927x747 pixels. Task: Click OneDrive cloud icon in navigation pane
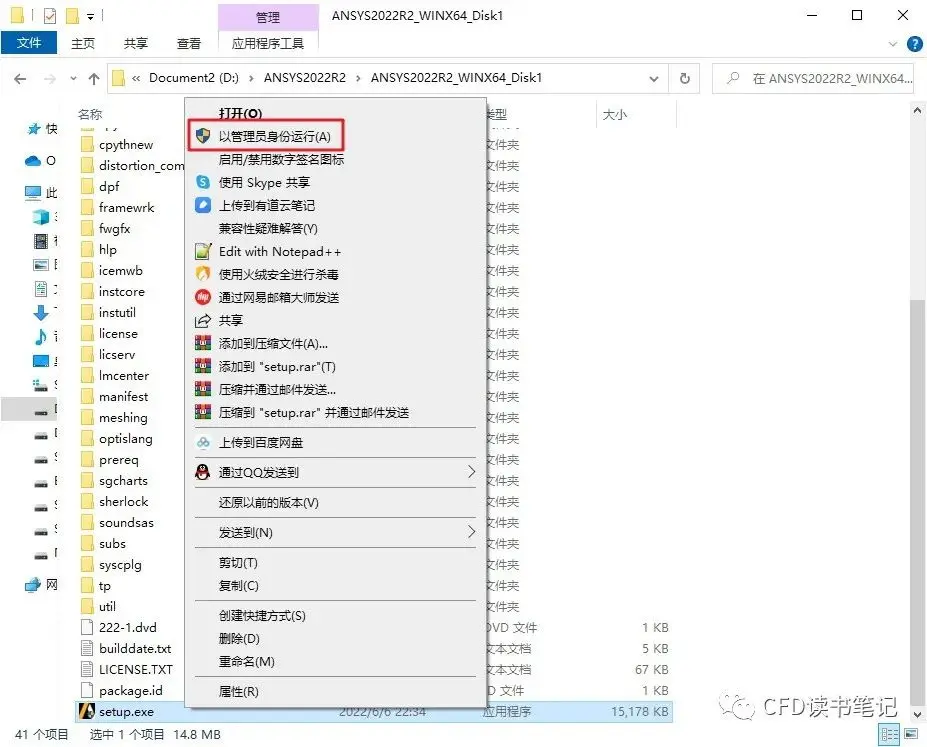point(33,161)
